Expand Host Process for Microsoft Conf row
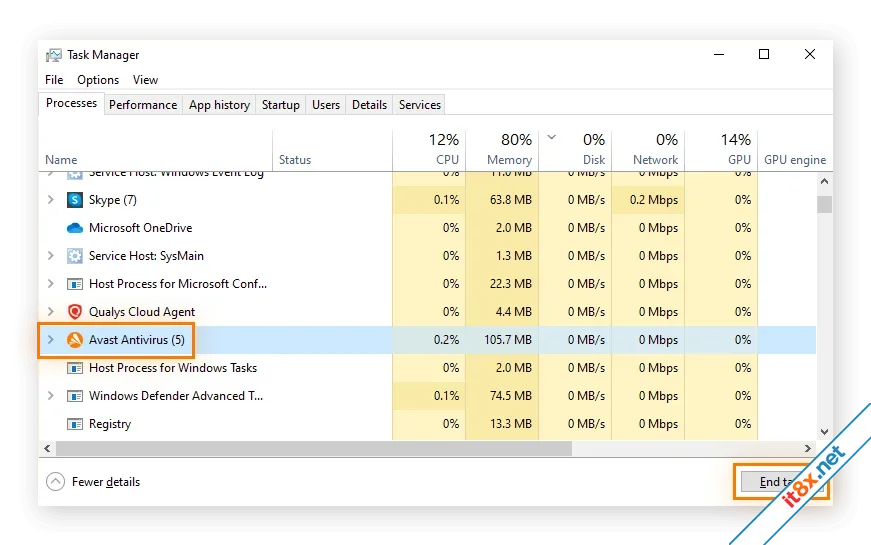This screenshot has width=871, height=545. pos(51,283)
